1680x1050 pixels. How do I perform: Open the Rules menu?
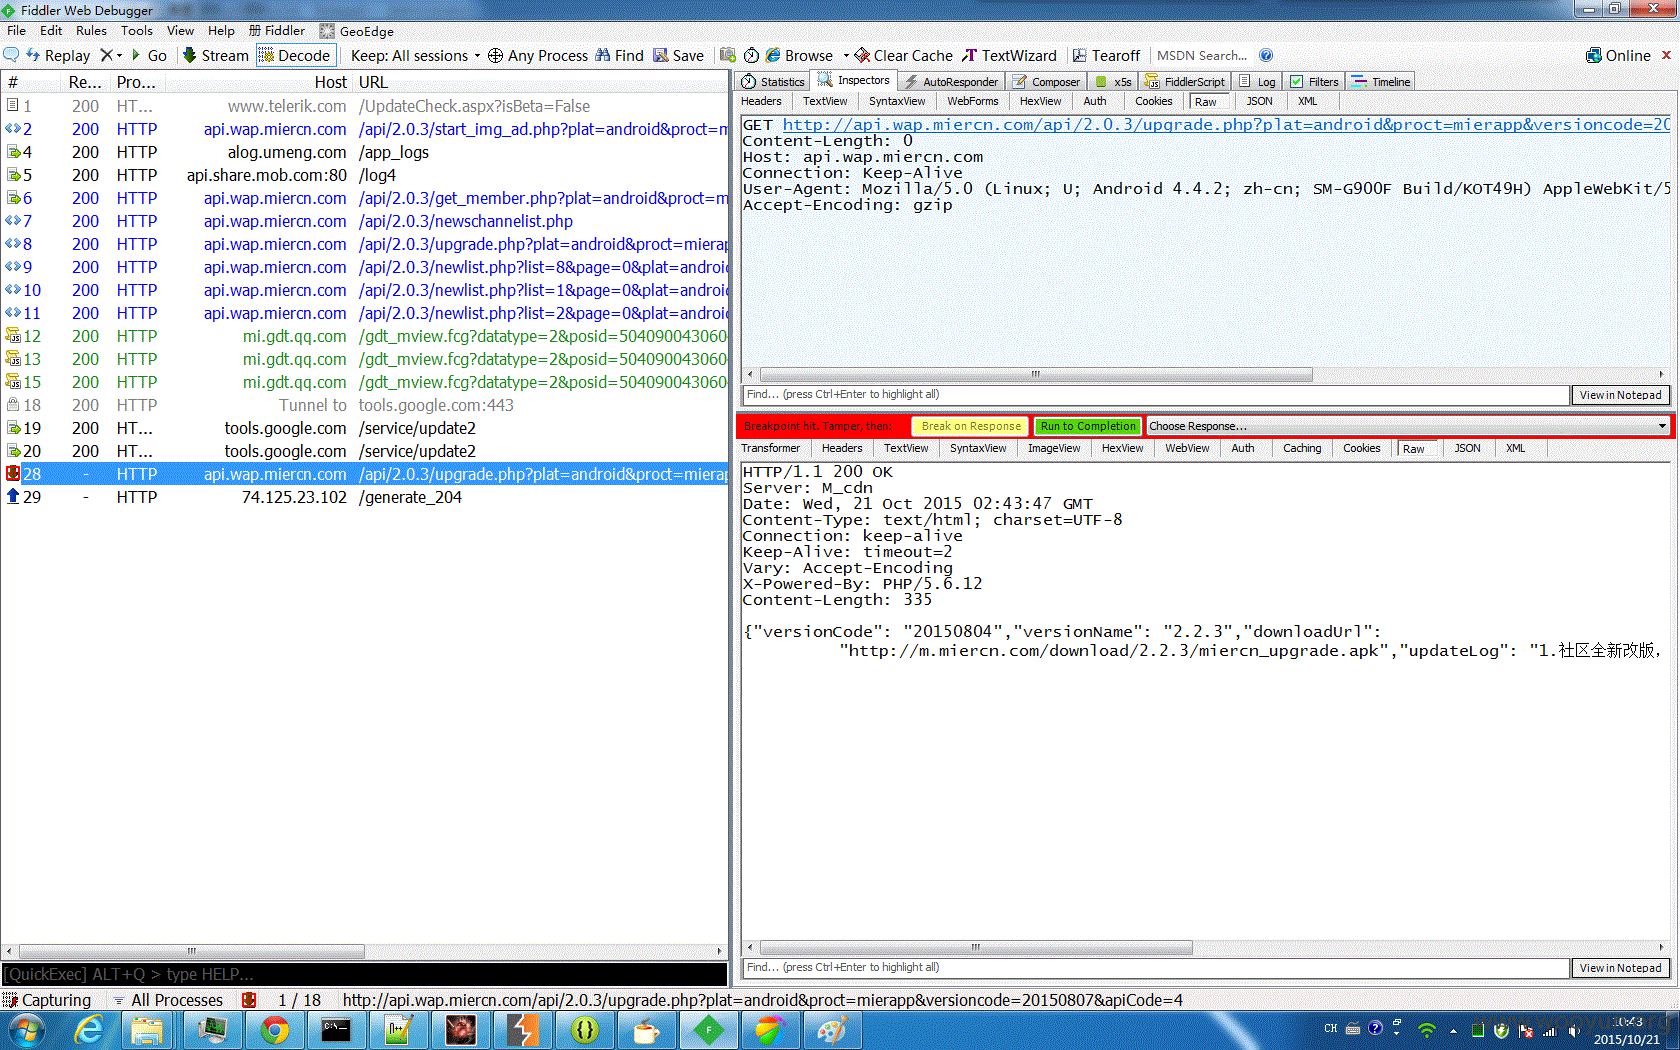coord(91,31)
